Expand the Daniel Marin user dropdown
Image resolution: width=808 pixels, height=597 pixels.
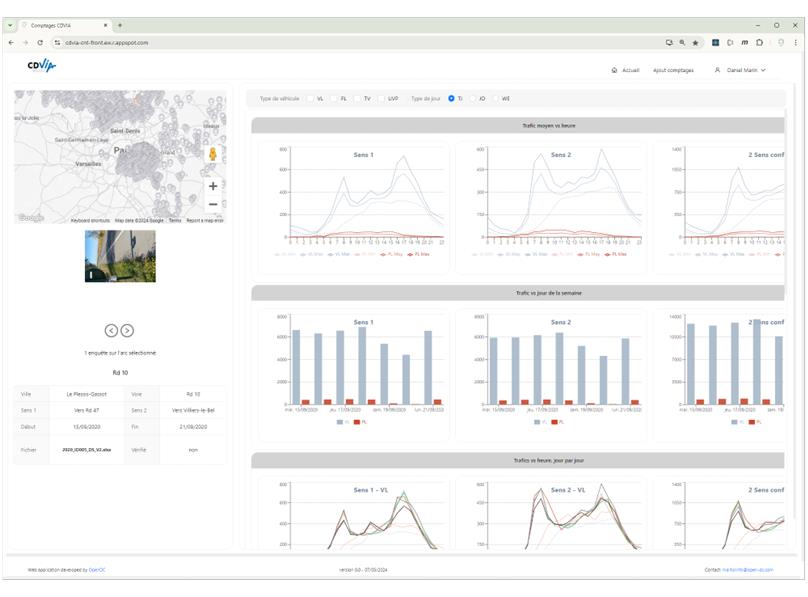pos(746,70)
